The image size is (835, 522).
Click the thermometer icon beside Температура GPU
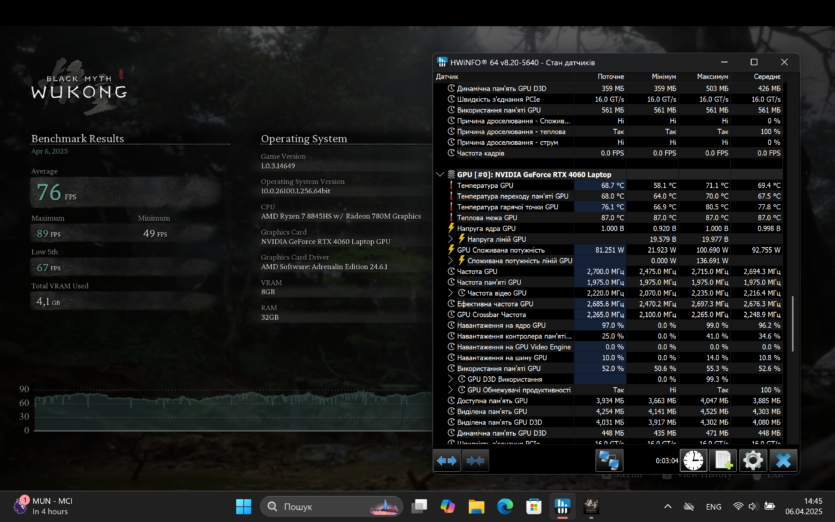(x=451, y=185)
